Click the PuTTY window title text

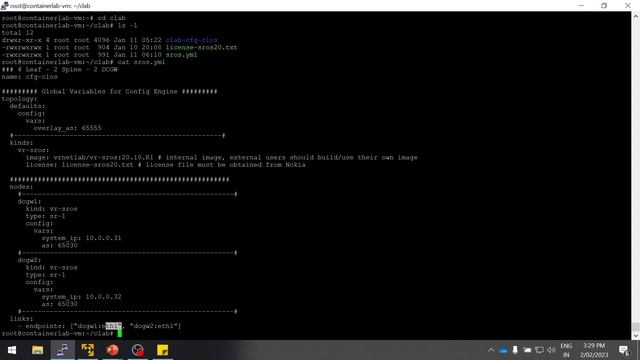click(x=50, y=6)
